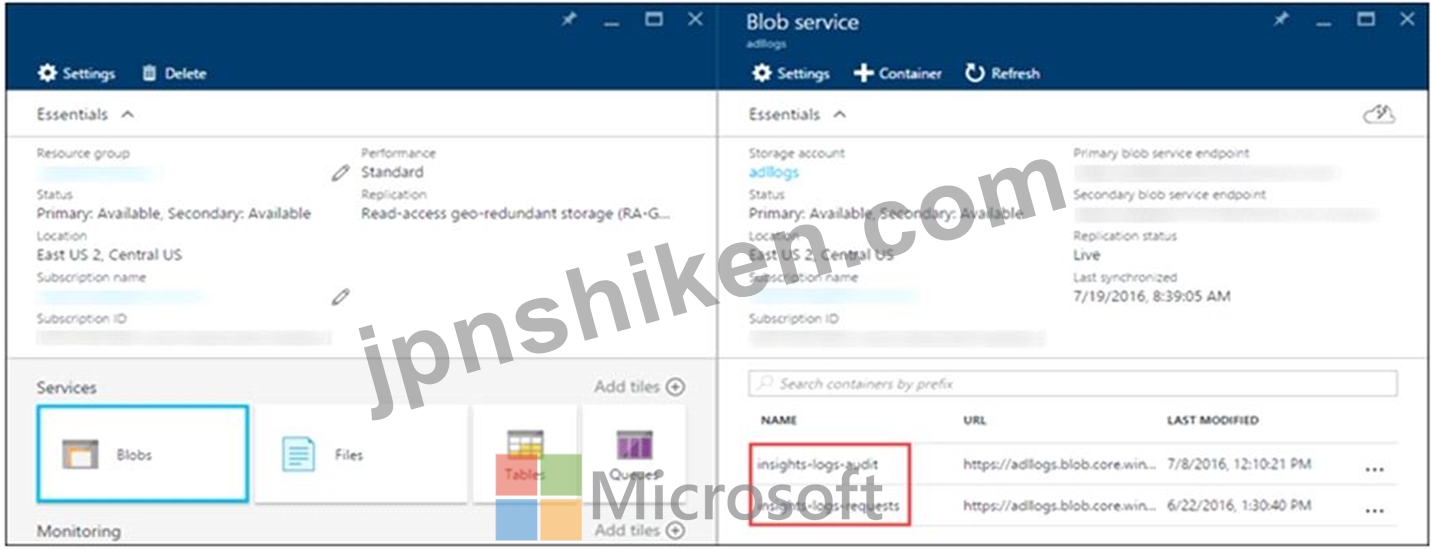This screenshot has width=1431, height=549.
Task: Sort containers by URL column
Action: point(975,420)
